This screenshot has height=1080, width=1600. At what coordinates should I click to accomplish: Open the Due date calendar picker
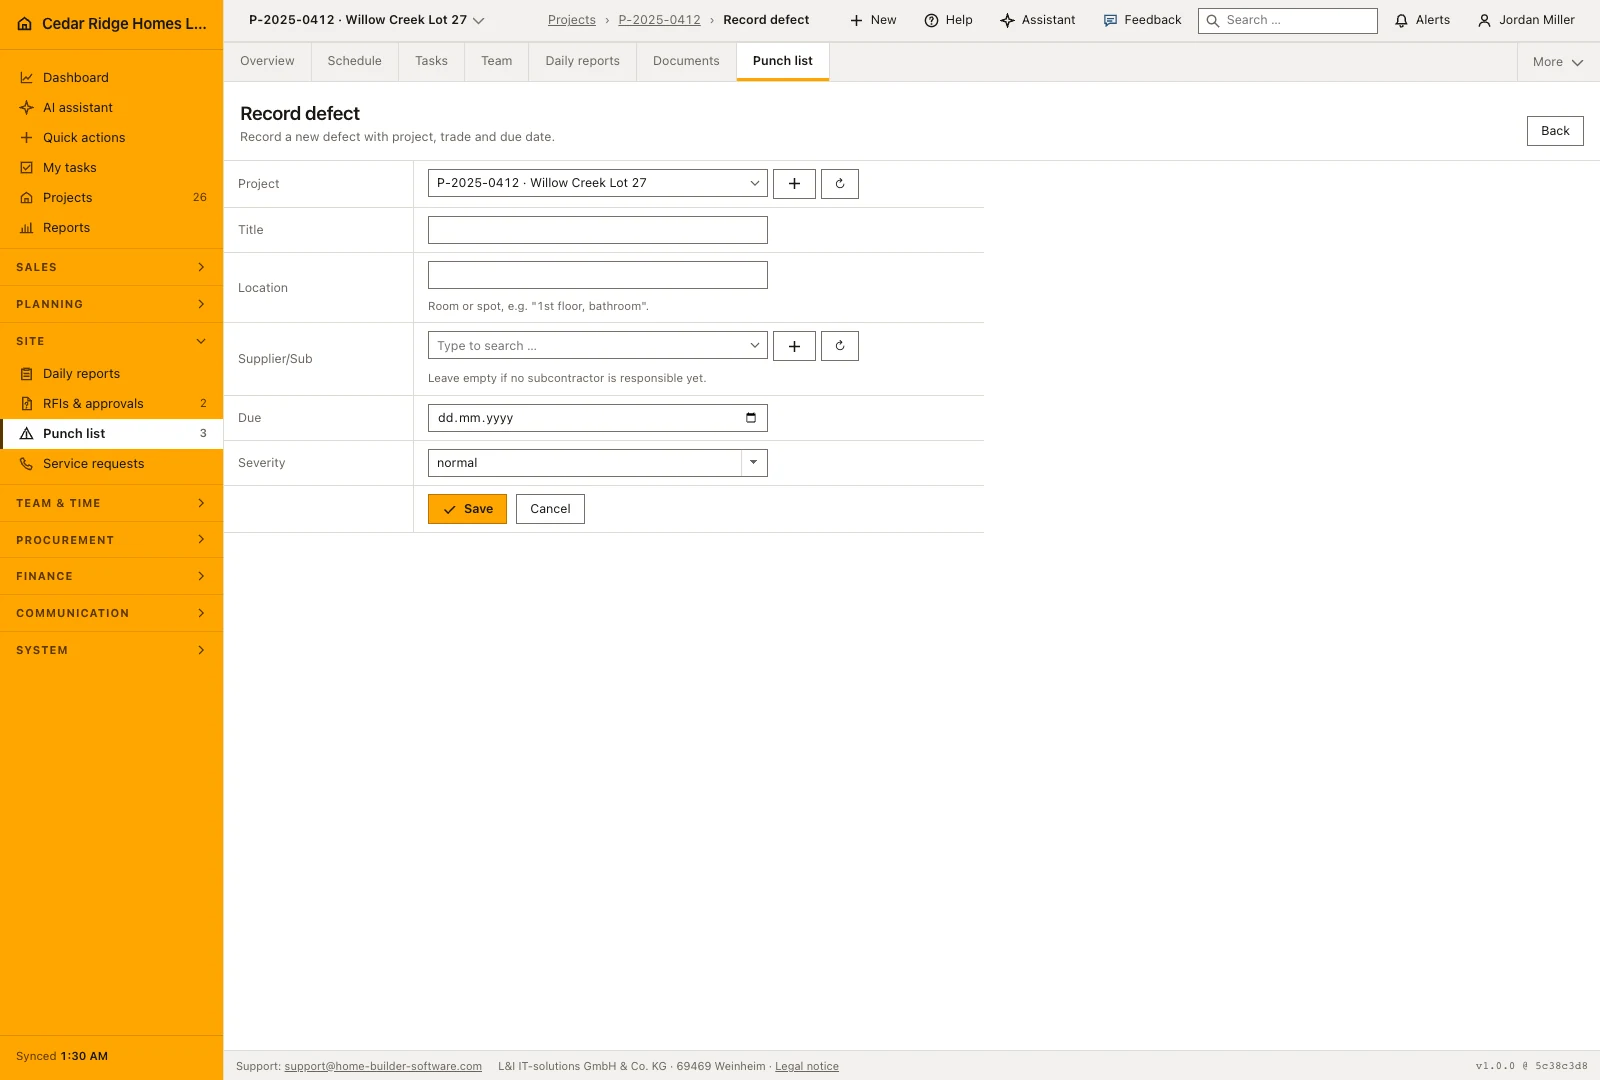click(751, 418)
